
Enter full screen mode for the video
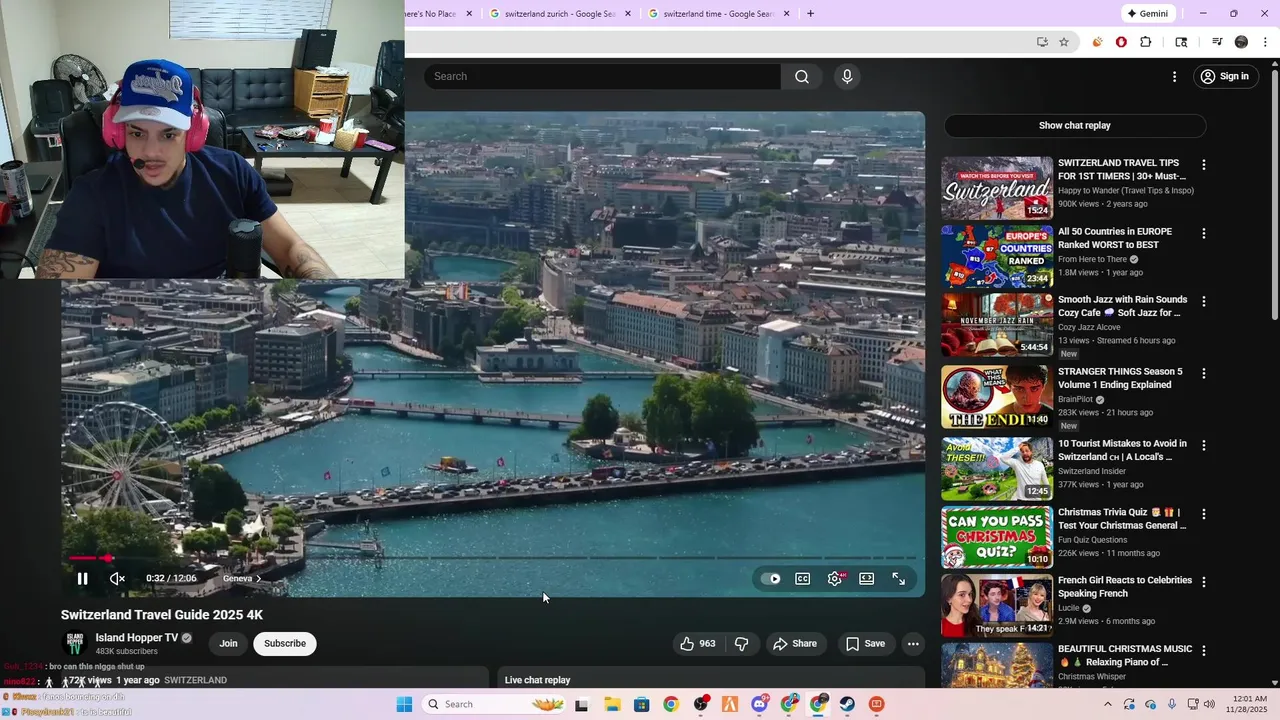899,578
